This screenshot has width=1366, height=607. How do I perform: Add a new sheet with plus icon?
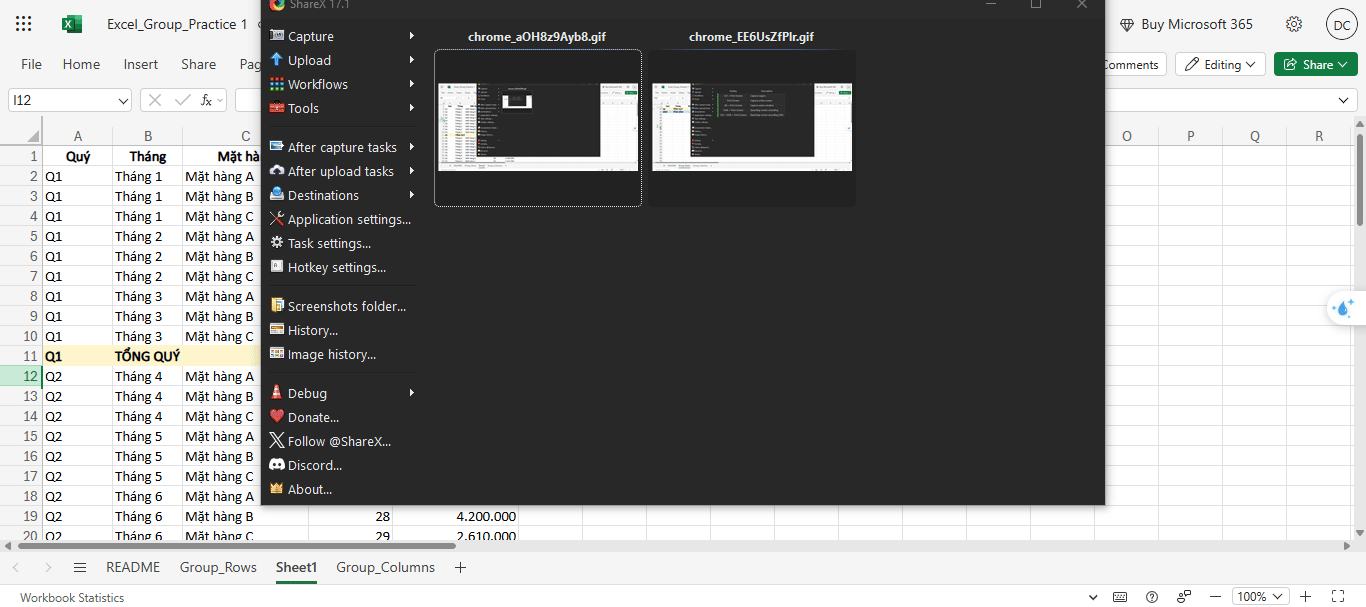pos(460,567)
